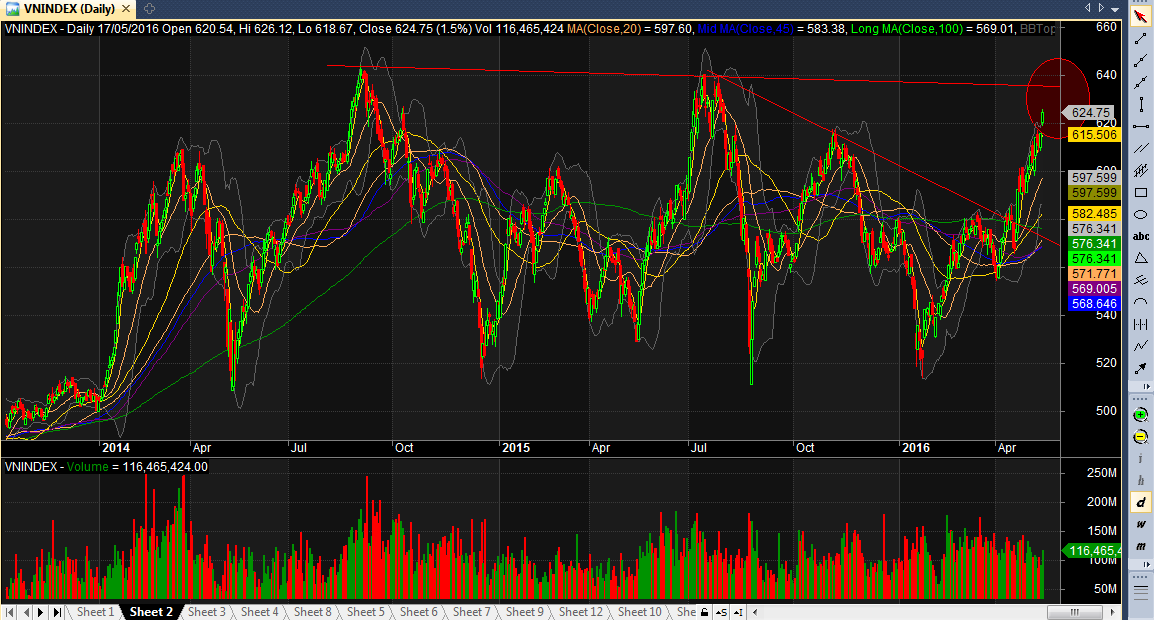
Task: Choose the ellipse drawing tool
Action: [1140, 215]
